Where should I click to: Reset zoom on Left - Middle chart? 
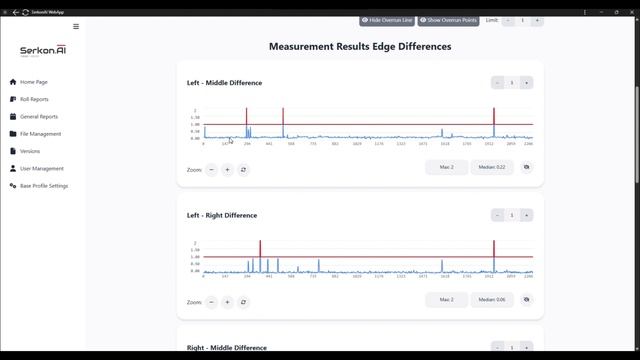[243, 170]
